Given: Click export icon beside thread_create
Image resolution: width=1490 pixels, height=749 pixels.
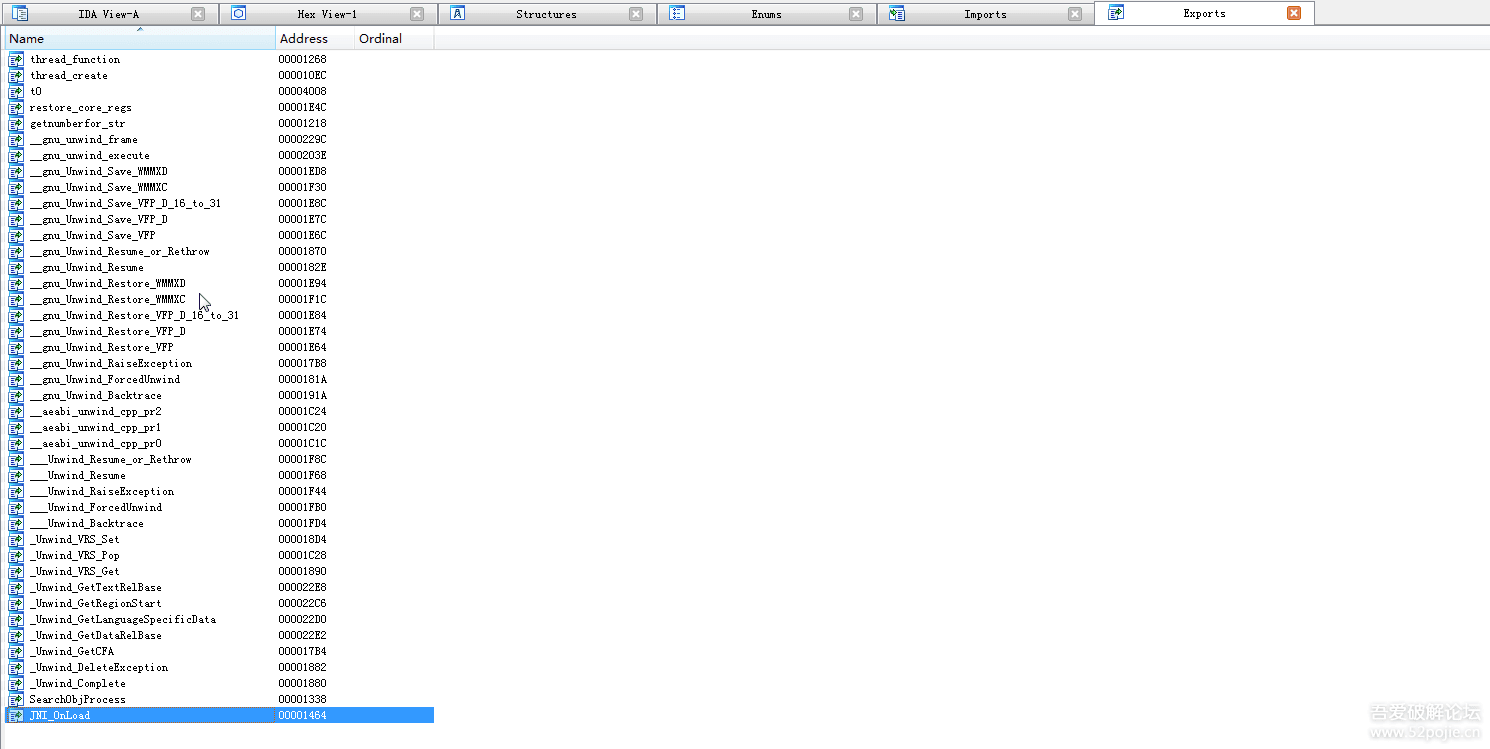Looking at the screenshot, I should [x=16, y=76].
